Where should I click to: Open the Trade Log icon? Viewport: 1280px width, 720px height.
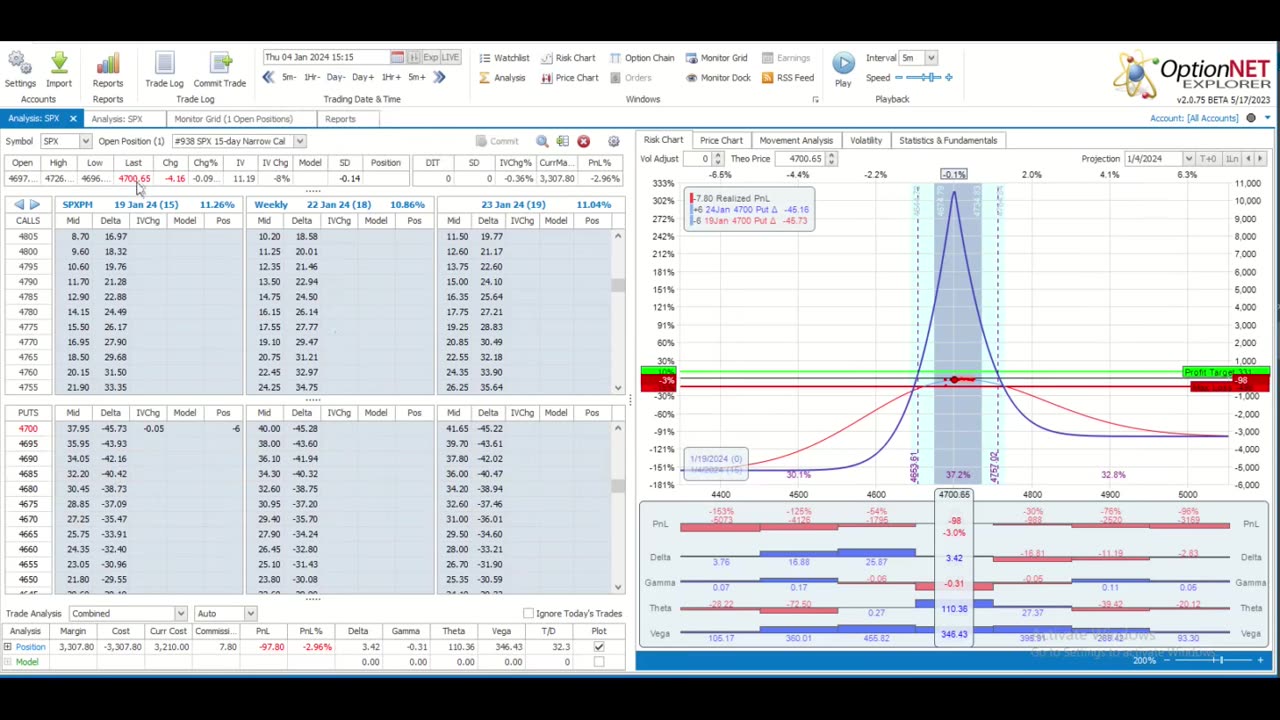click(x=164, y=64)
